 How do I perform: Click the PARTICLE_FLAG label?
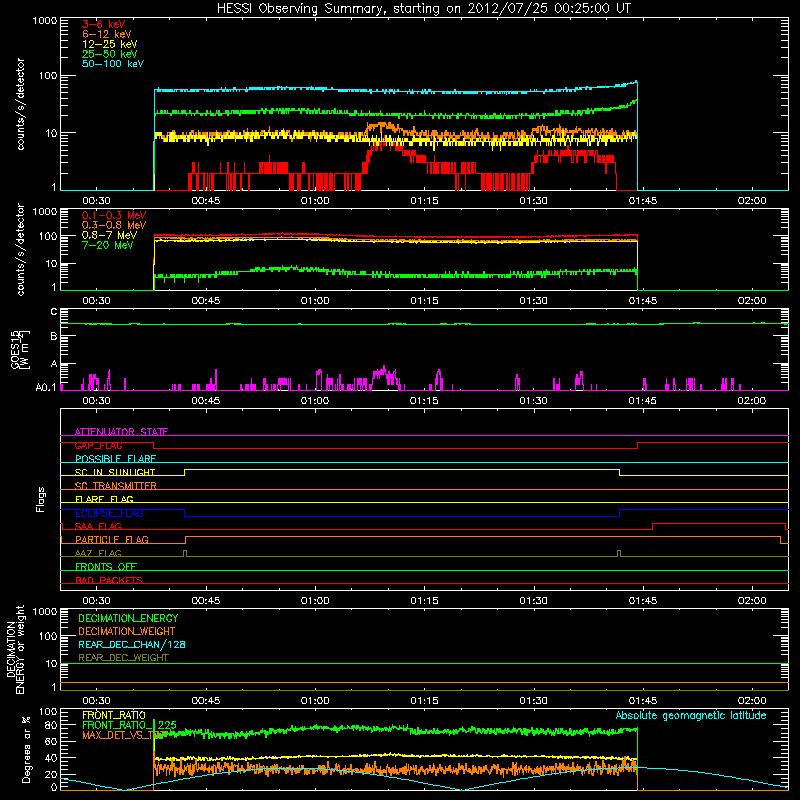point(112,539)
